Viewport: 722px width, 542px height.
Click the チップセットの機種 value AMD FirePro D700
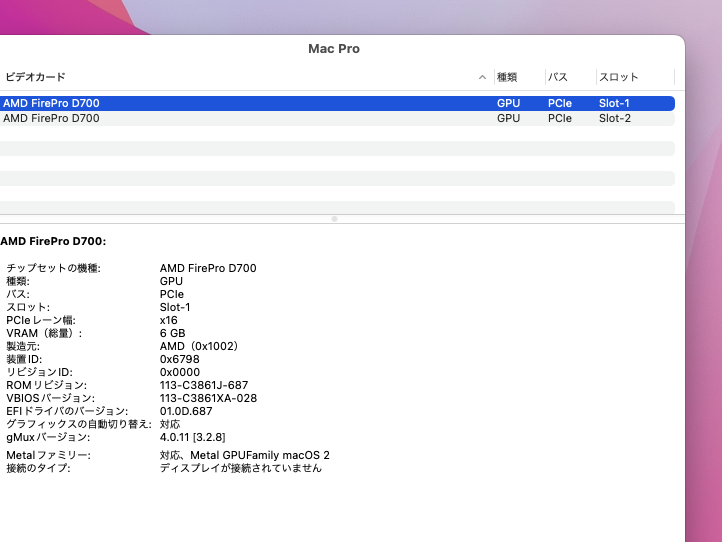pos(208,268)
